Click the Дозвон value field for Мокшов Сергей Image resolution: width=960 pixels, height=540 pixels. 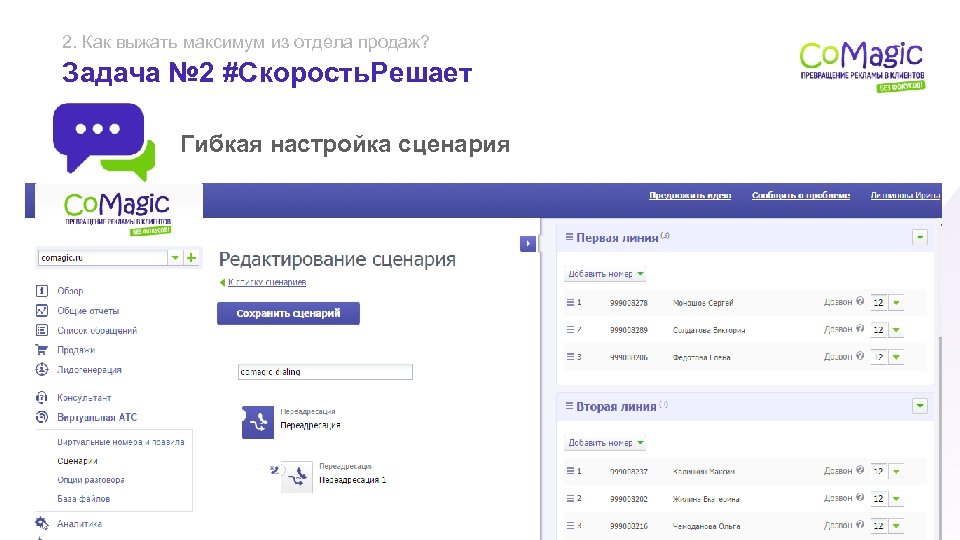pyautogui.click(x=879, y=302)
